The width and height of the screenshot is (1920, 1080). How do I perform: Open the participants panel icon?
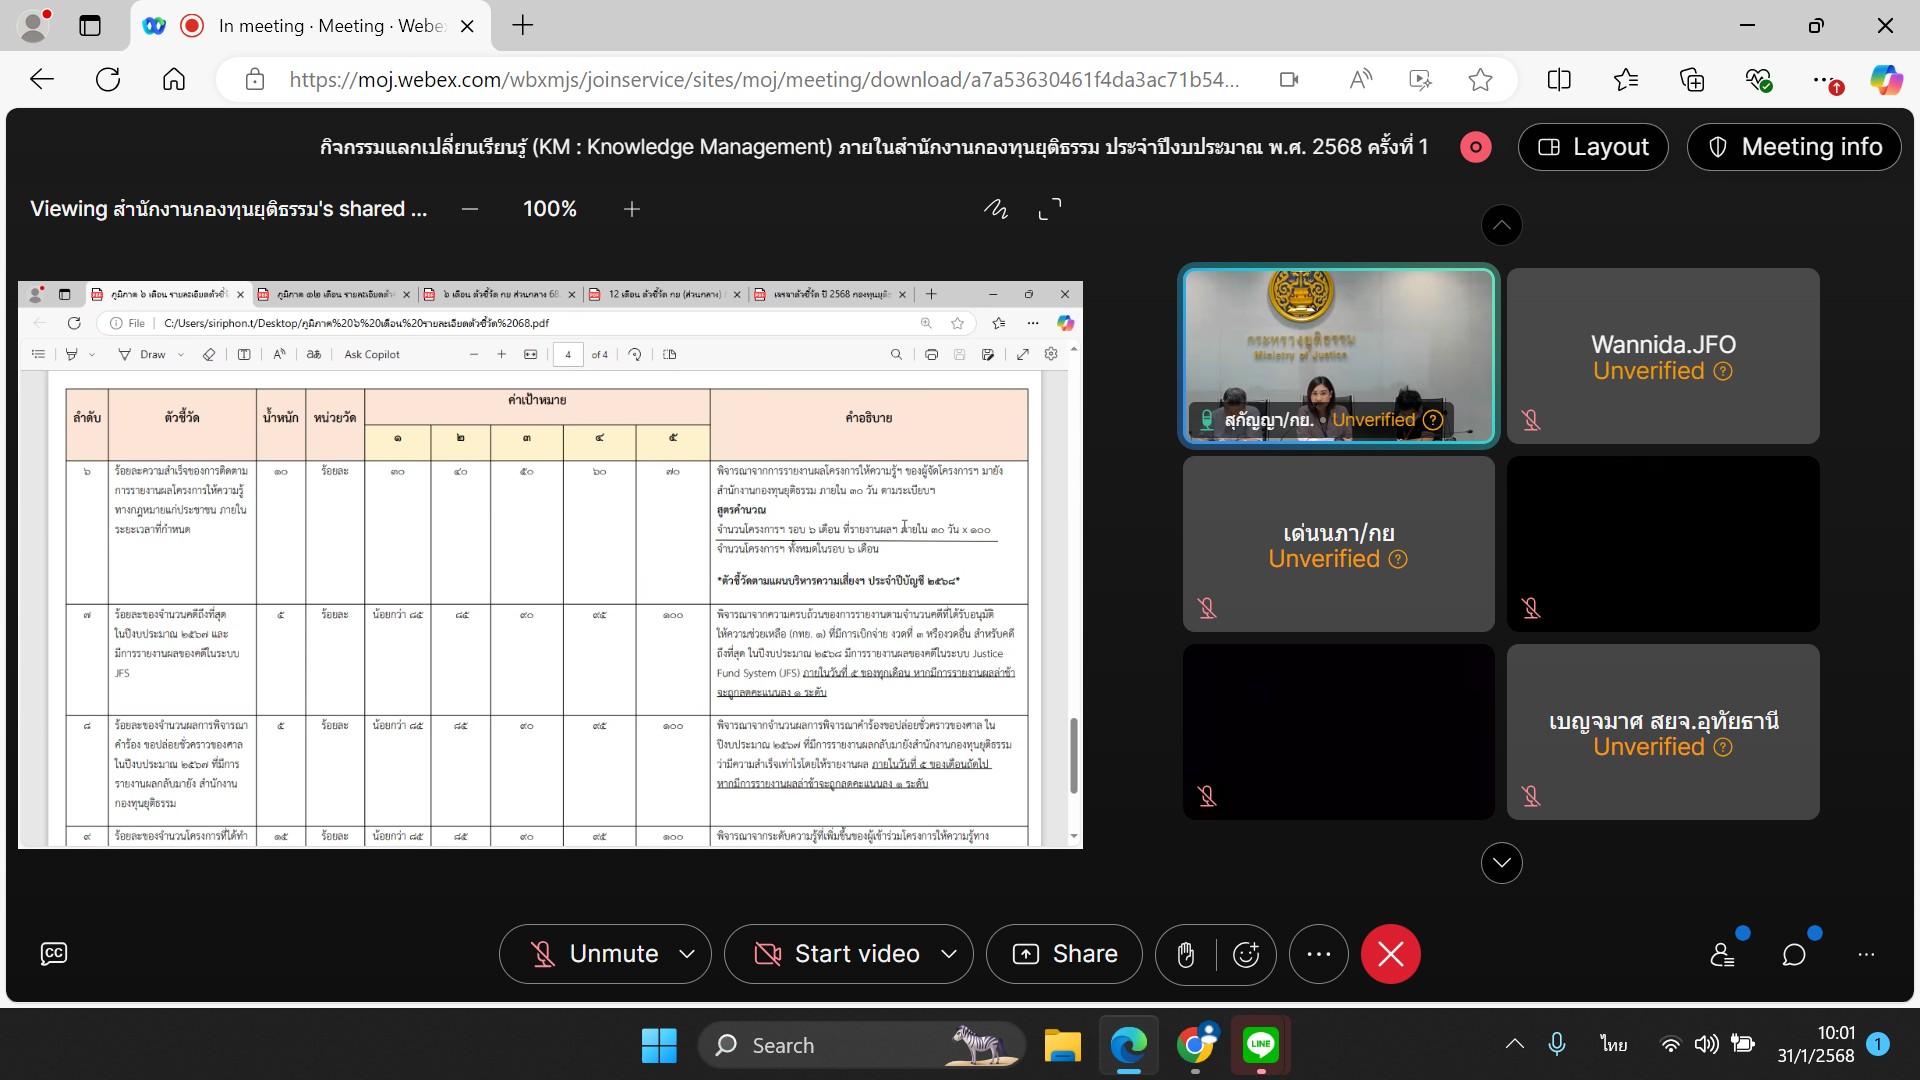point(1722,955)
